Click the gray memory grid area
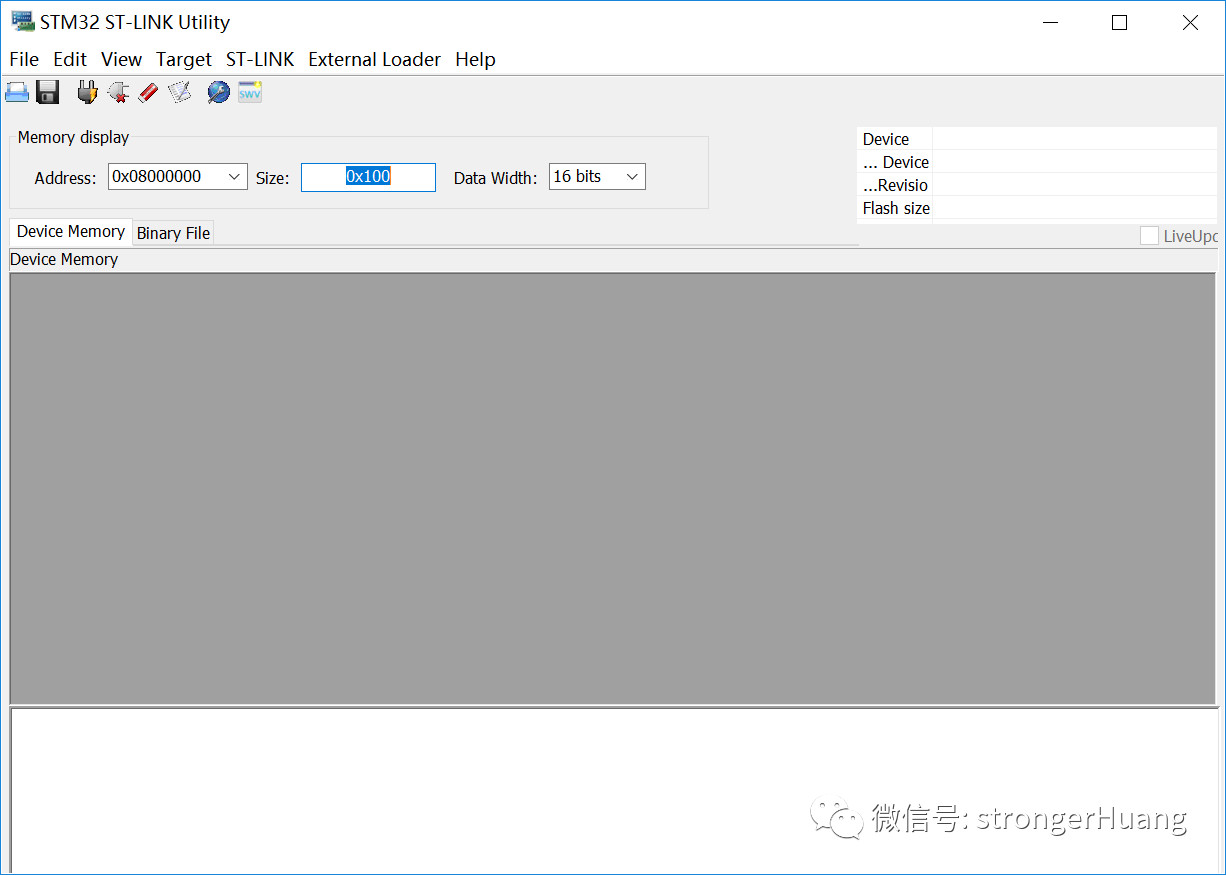 613,488
